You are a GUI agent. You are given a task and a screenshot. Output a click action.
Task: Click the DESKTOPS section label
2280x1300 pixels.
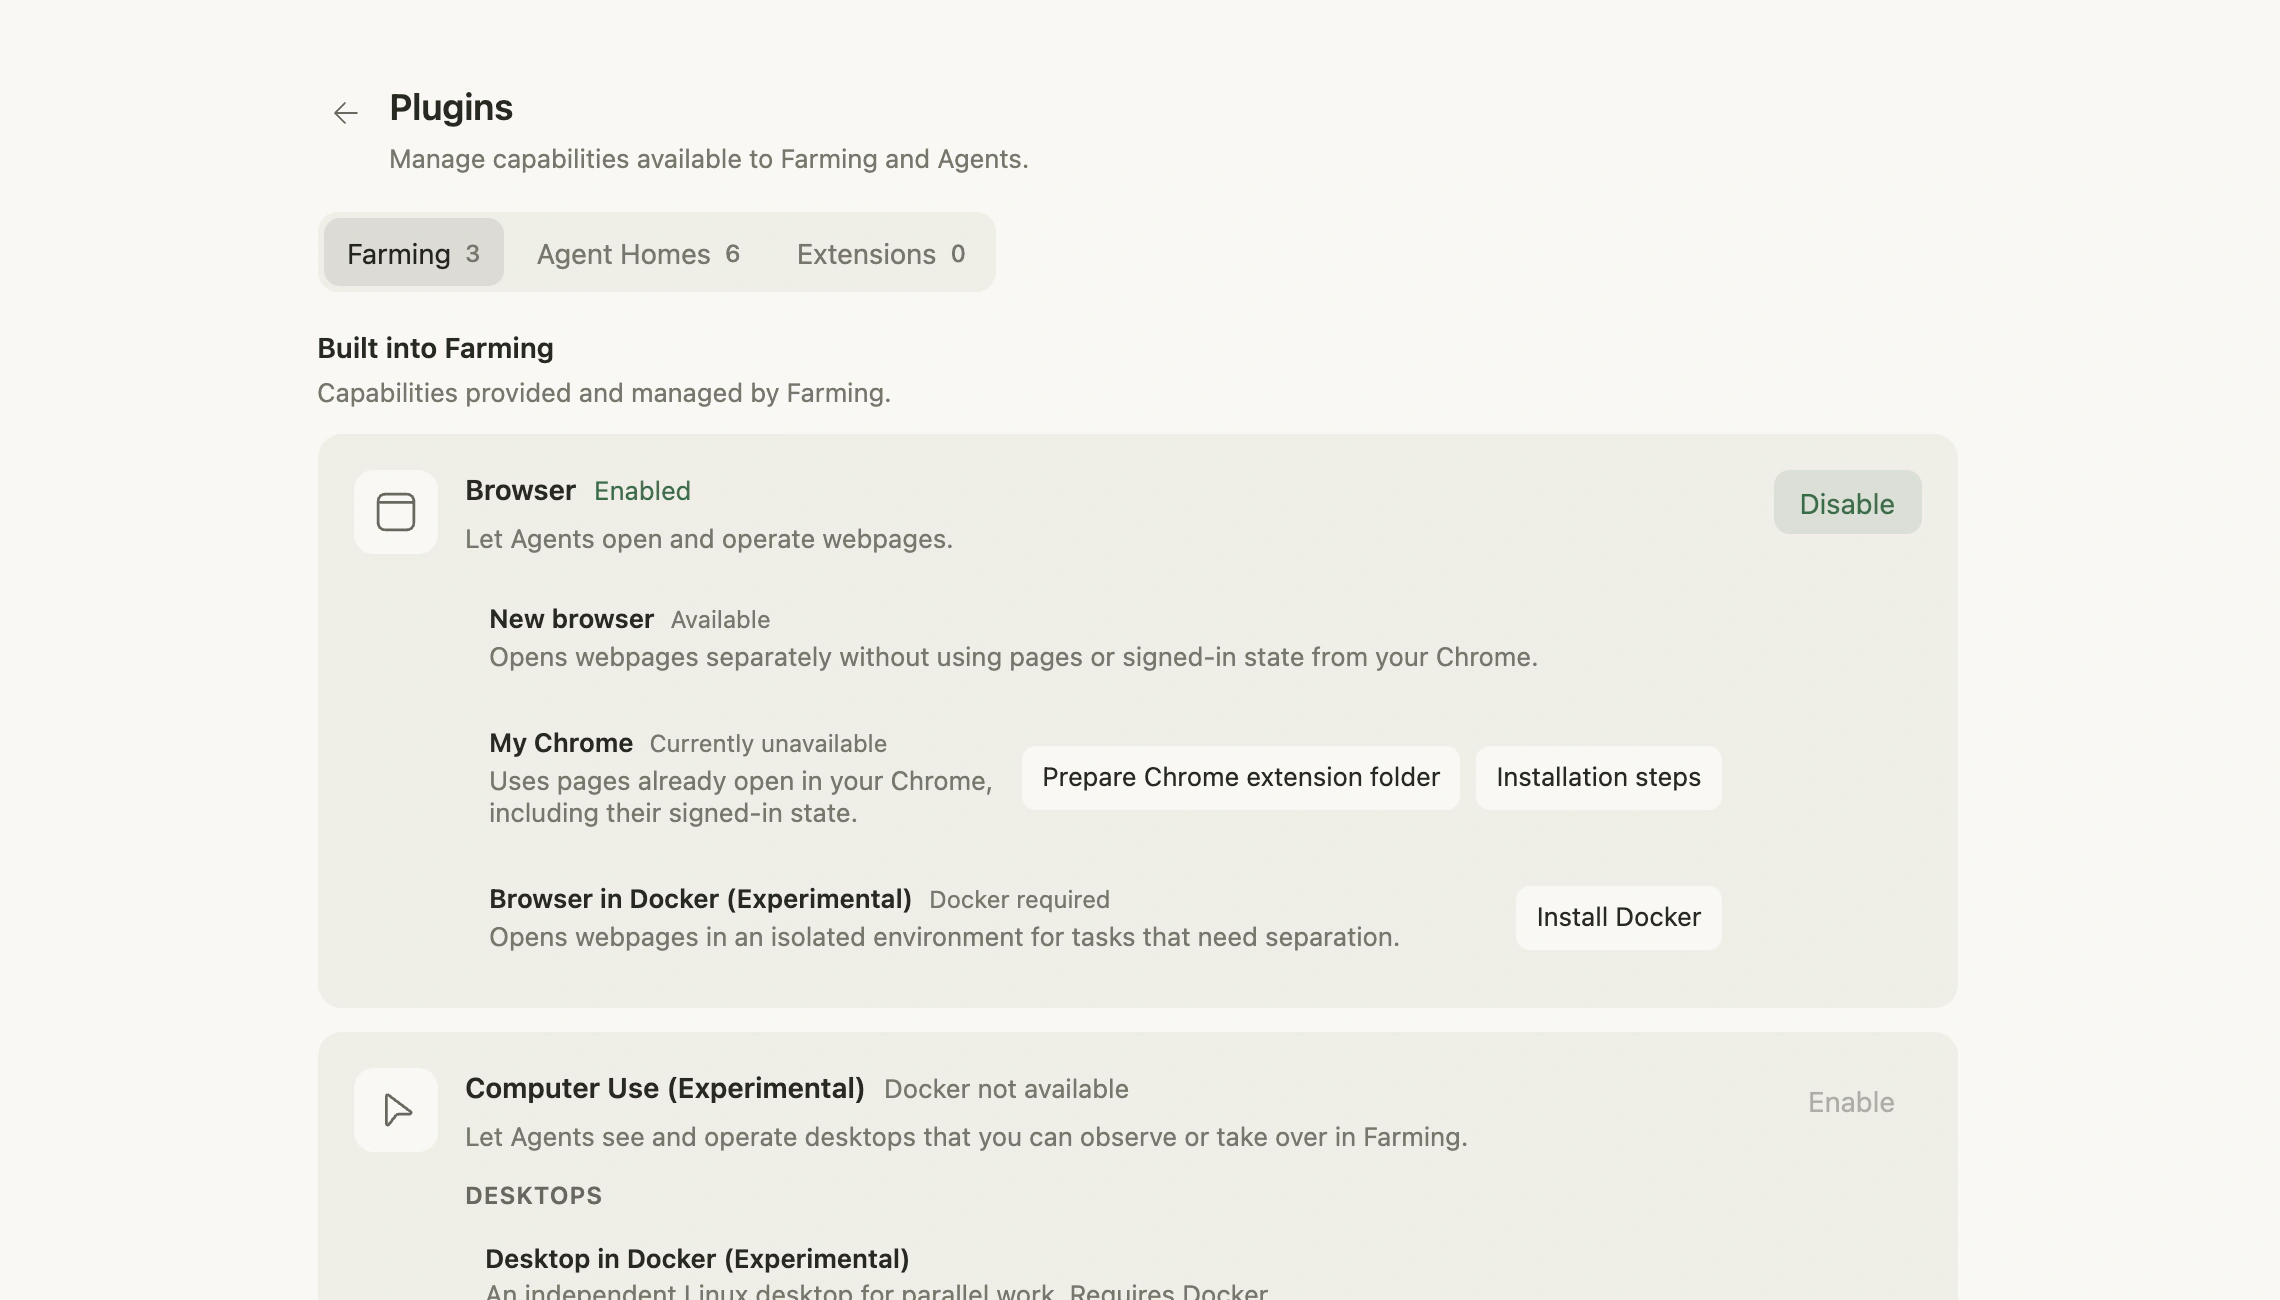[x=534, y=1196]
